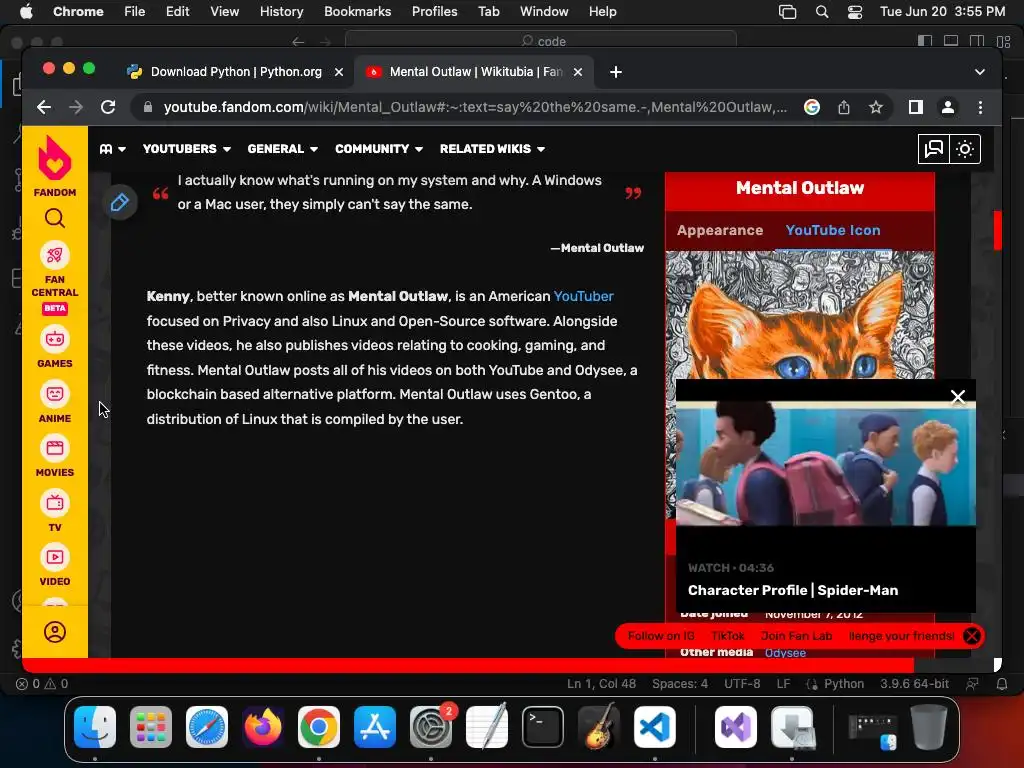This screenshot has height=768, width=1024.
Task: Click the blue pencil edit icon
Action: pyautogui.click(x=120, y=202)
